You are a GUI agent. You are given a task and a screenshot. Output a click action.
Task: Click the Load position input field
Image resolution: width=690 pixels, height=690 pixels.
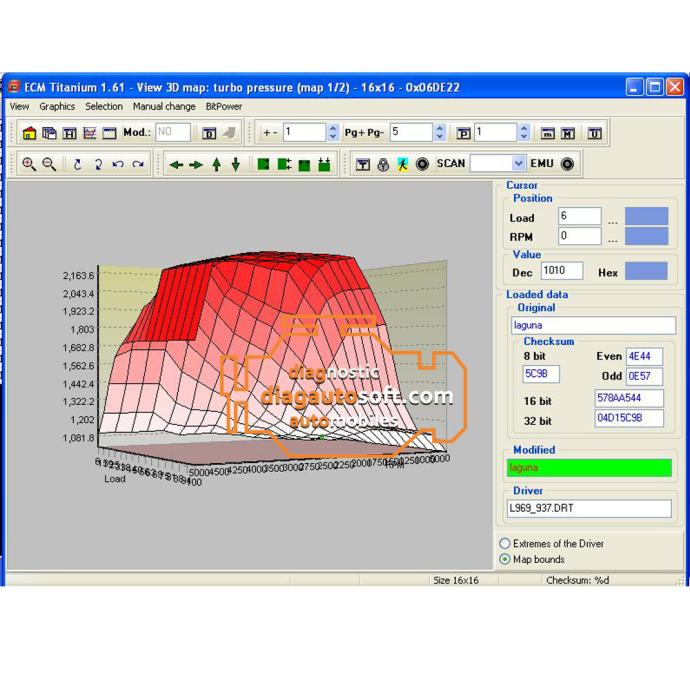(579, 216)
